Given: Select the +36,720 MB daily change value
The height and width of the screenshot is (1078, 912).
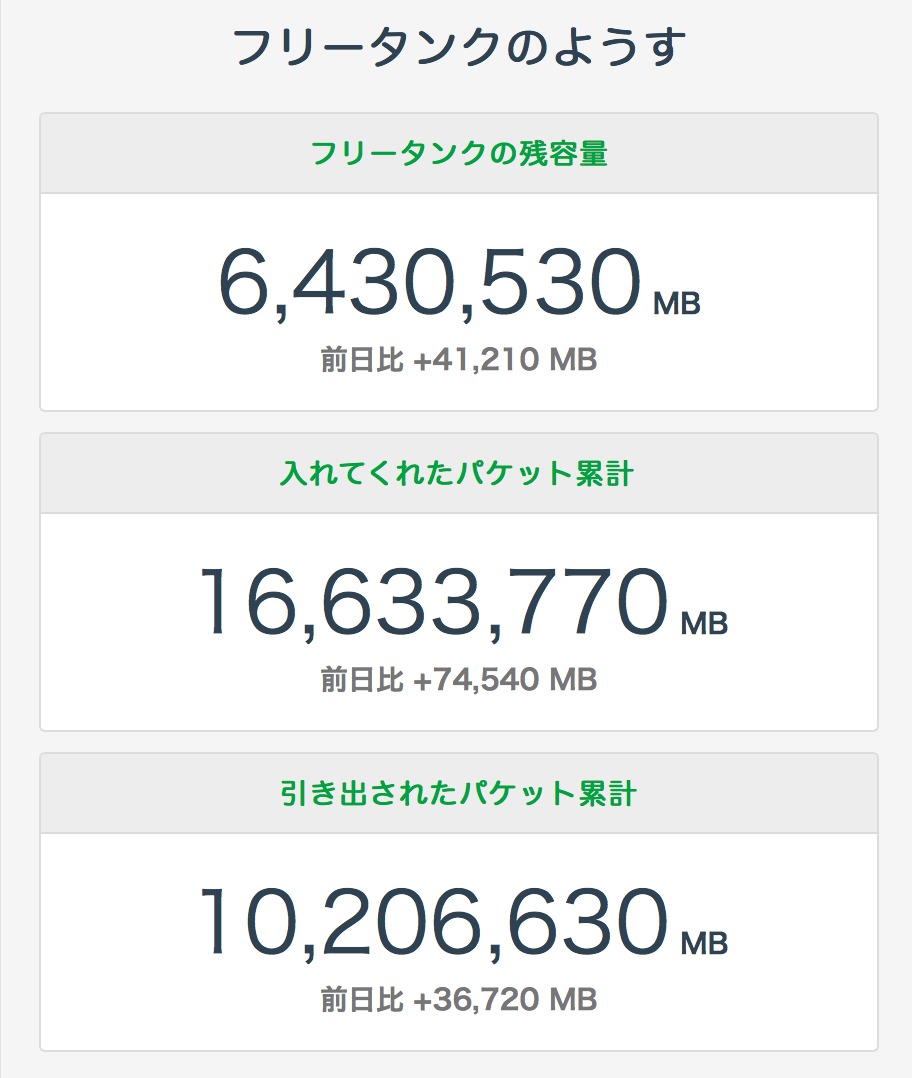Looking at the screenshot, I should 505,1000.
